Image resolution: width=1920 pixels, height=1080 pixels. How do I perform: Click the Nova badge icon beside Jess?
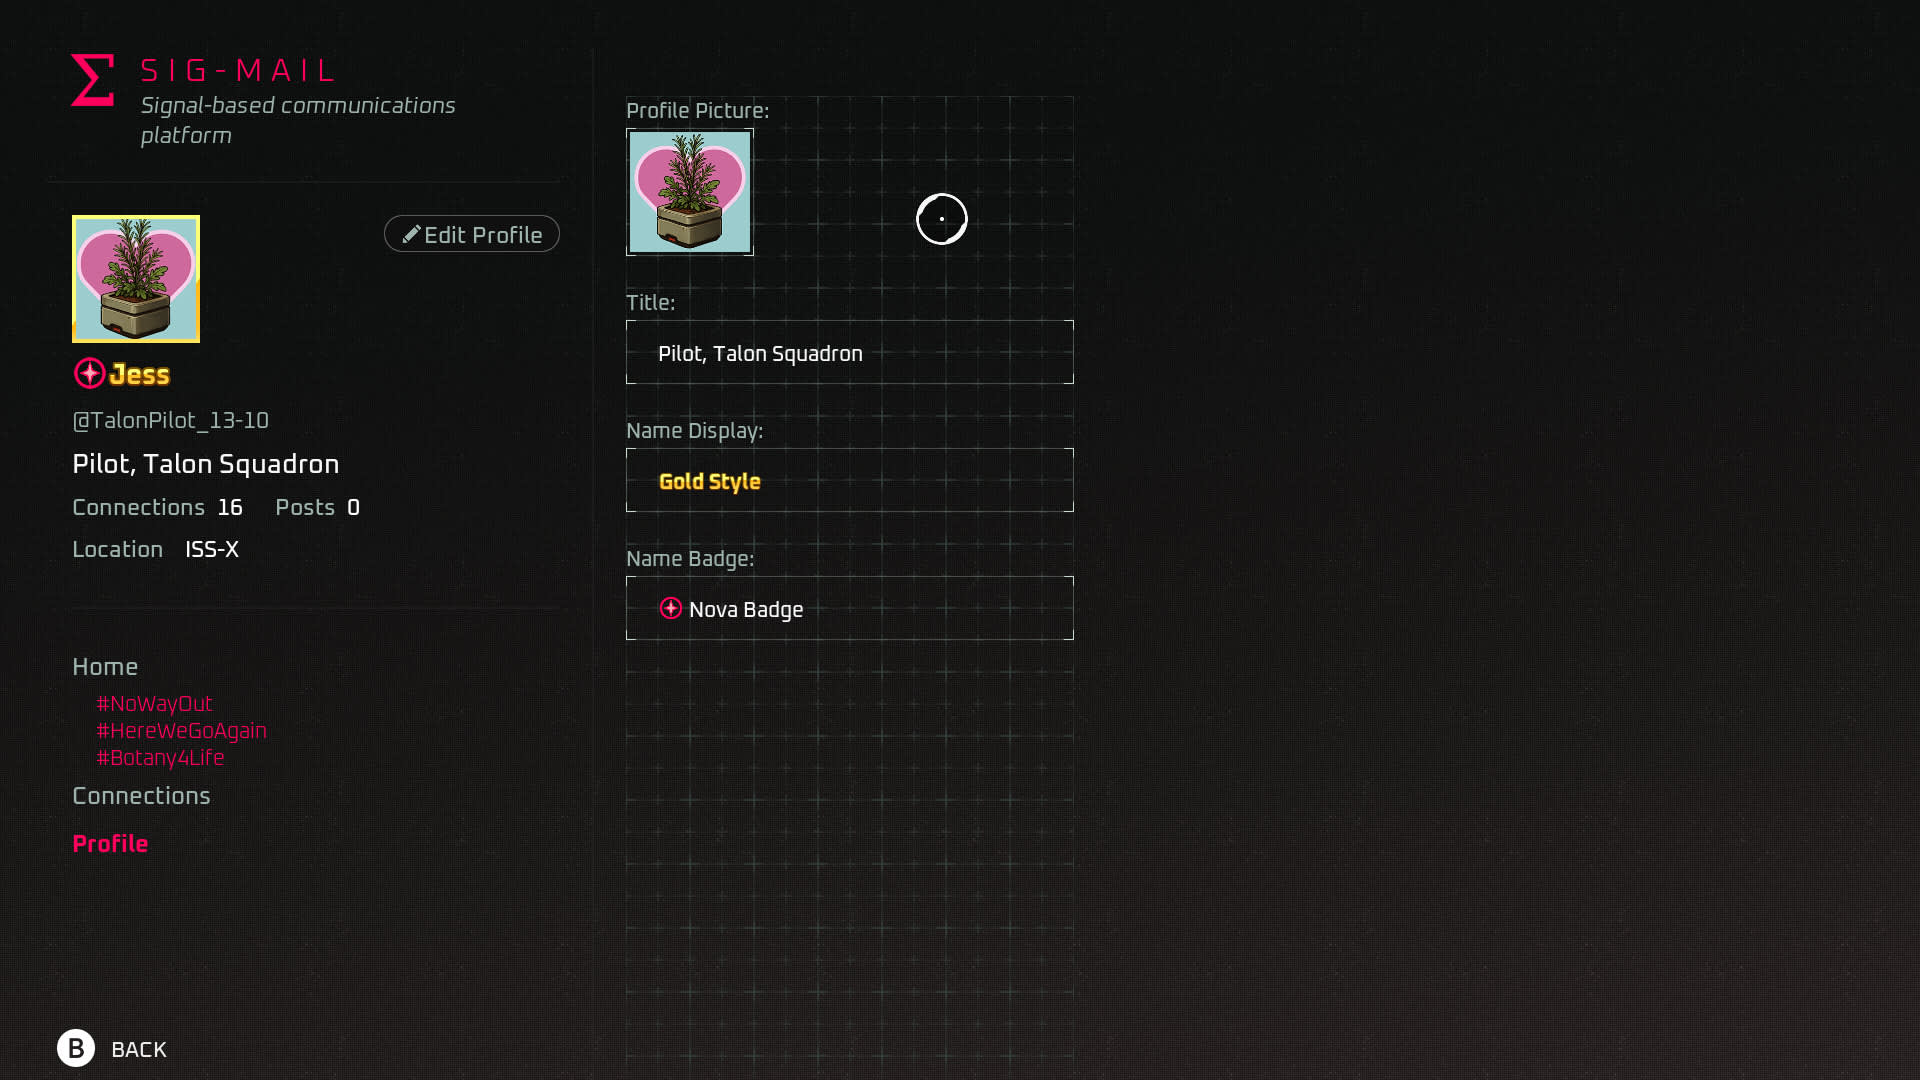click(90, 373)
